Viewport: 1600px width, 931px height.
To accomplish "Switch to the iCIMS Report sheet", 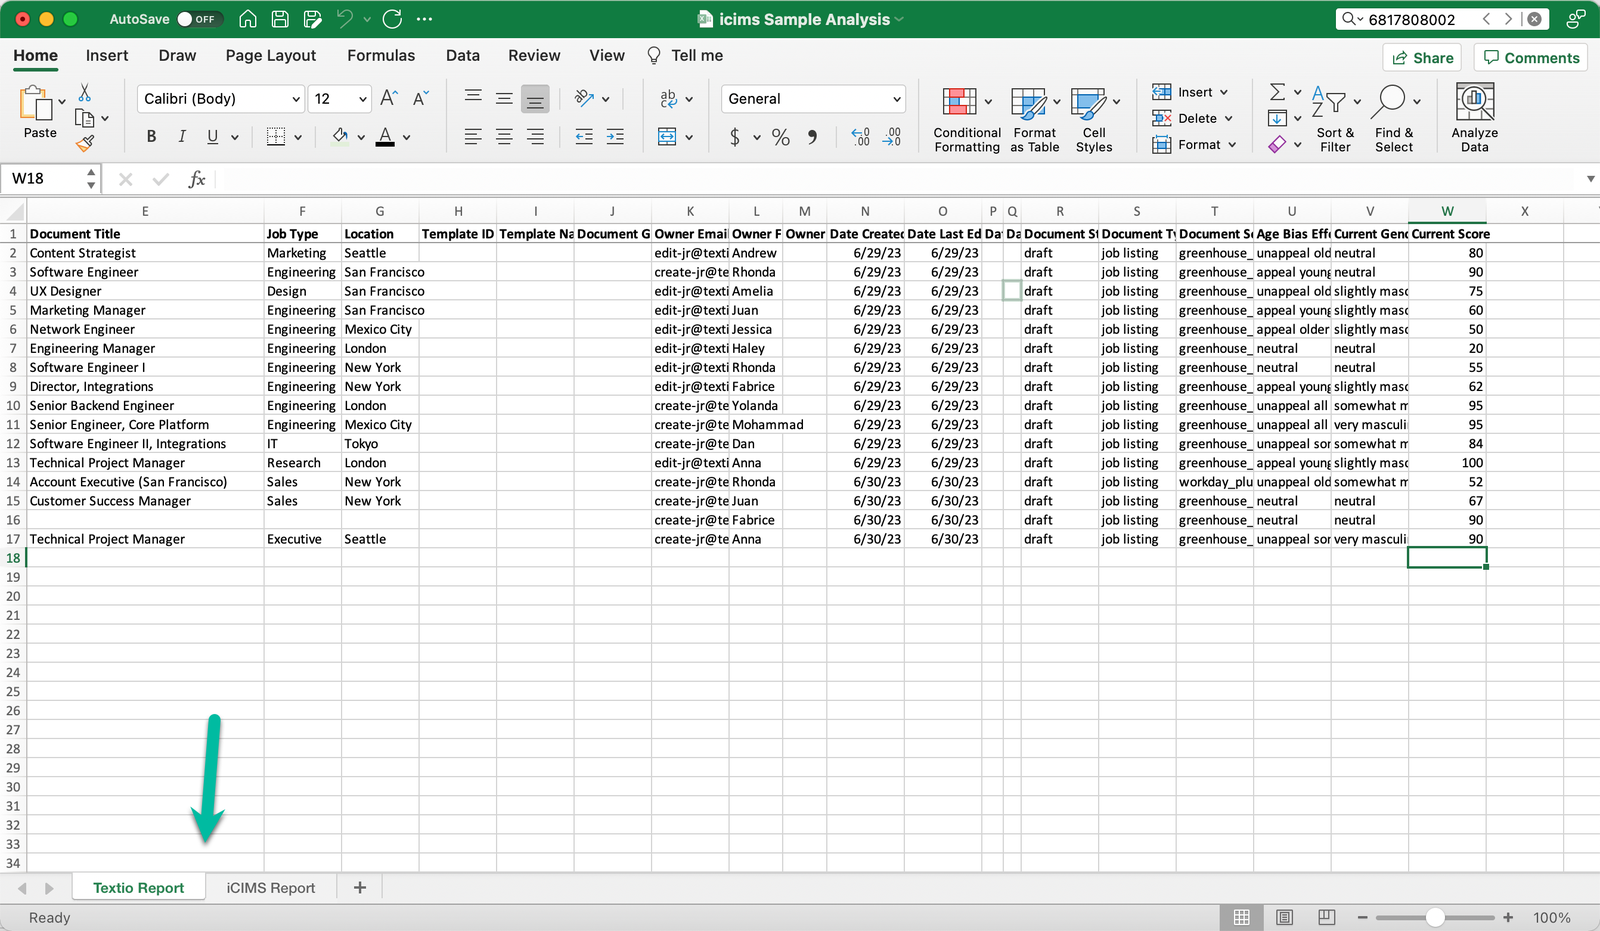I will [x=269, y=887].
